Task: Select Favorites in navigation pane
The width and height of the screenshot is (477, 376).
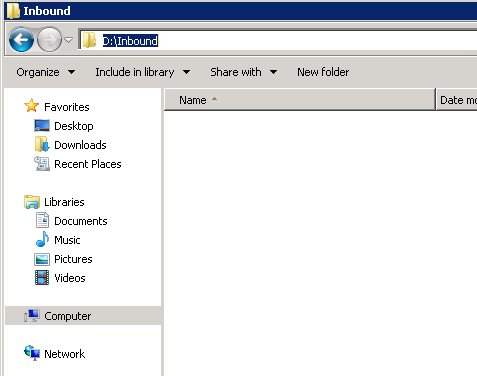Action: pyautogui.click(x=67, y=107)
